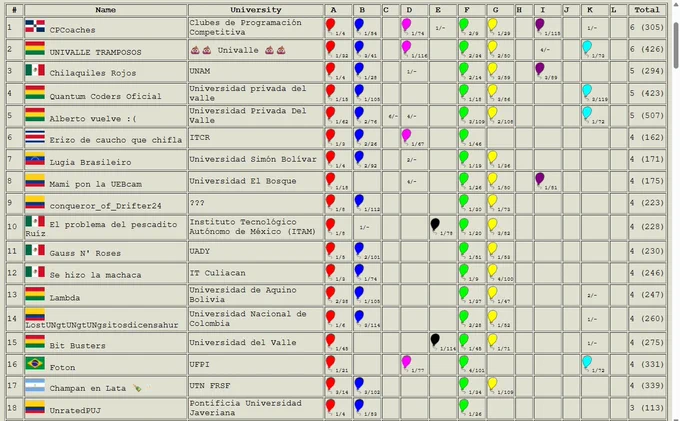This screenshot has height=421, width=680.
Task: Click UnratedPUJ's green balloon for problem F
Action: tap(464, 405)
